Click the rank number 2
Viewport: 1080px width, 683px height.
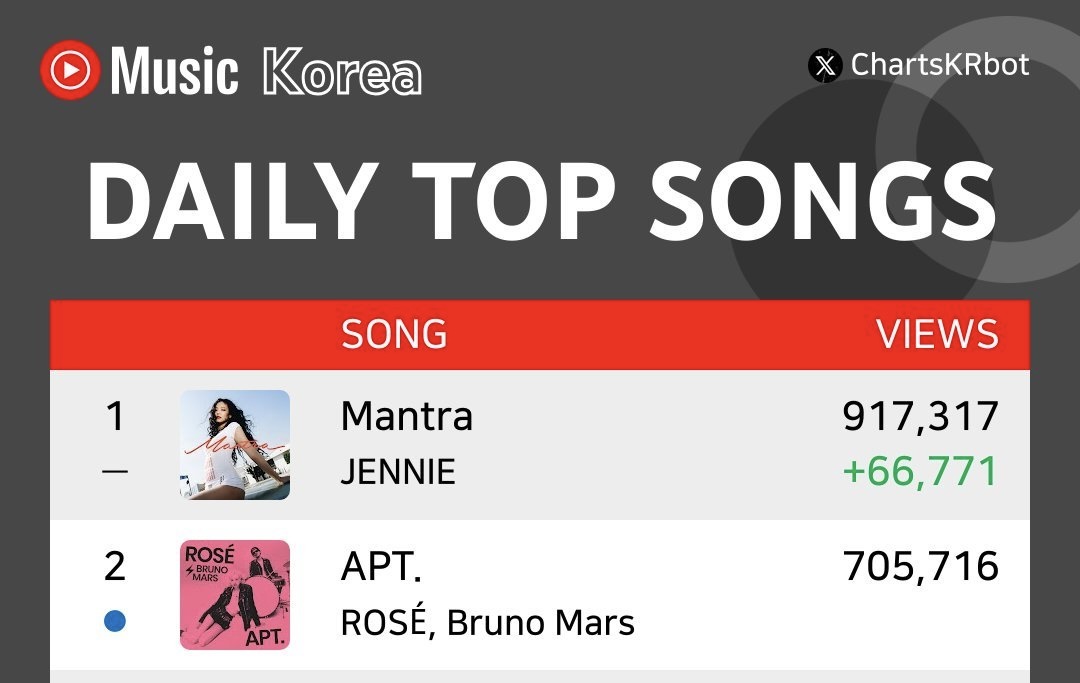tap(115, 567)
